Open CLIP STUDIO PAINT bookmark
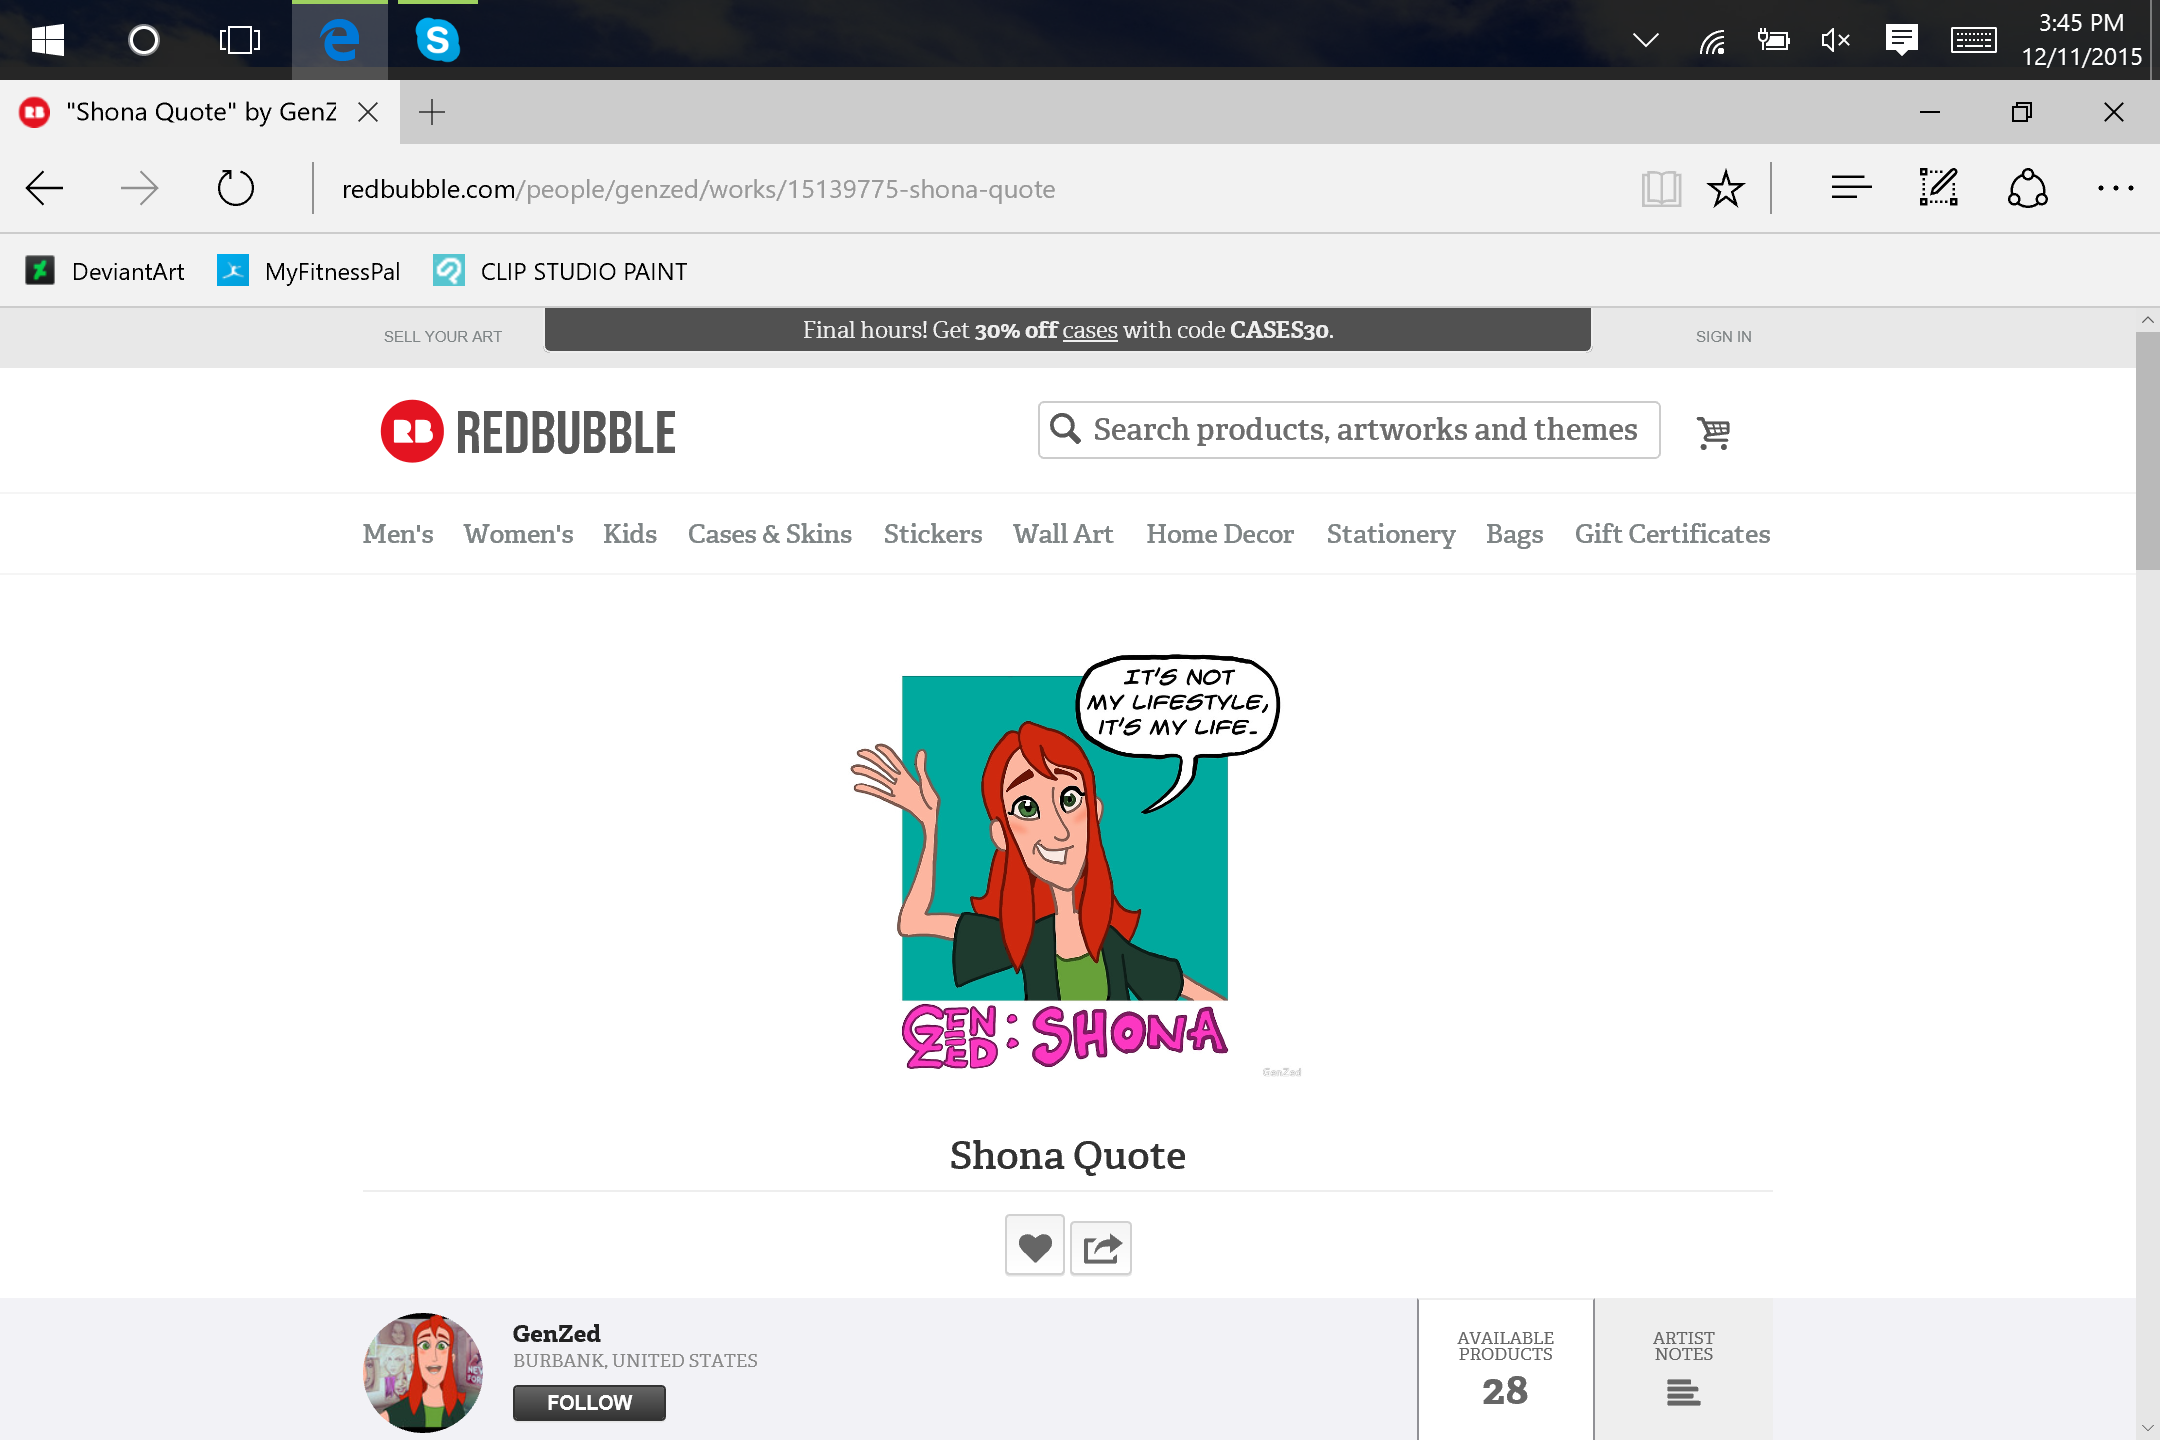 click(x=560, y=271)
